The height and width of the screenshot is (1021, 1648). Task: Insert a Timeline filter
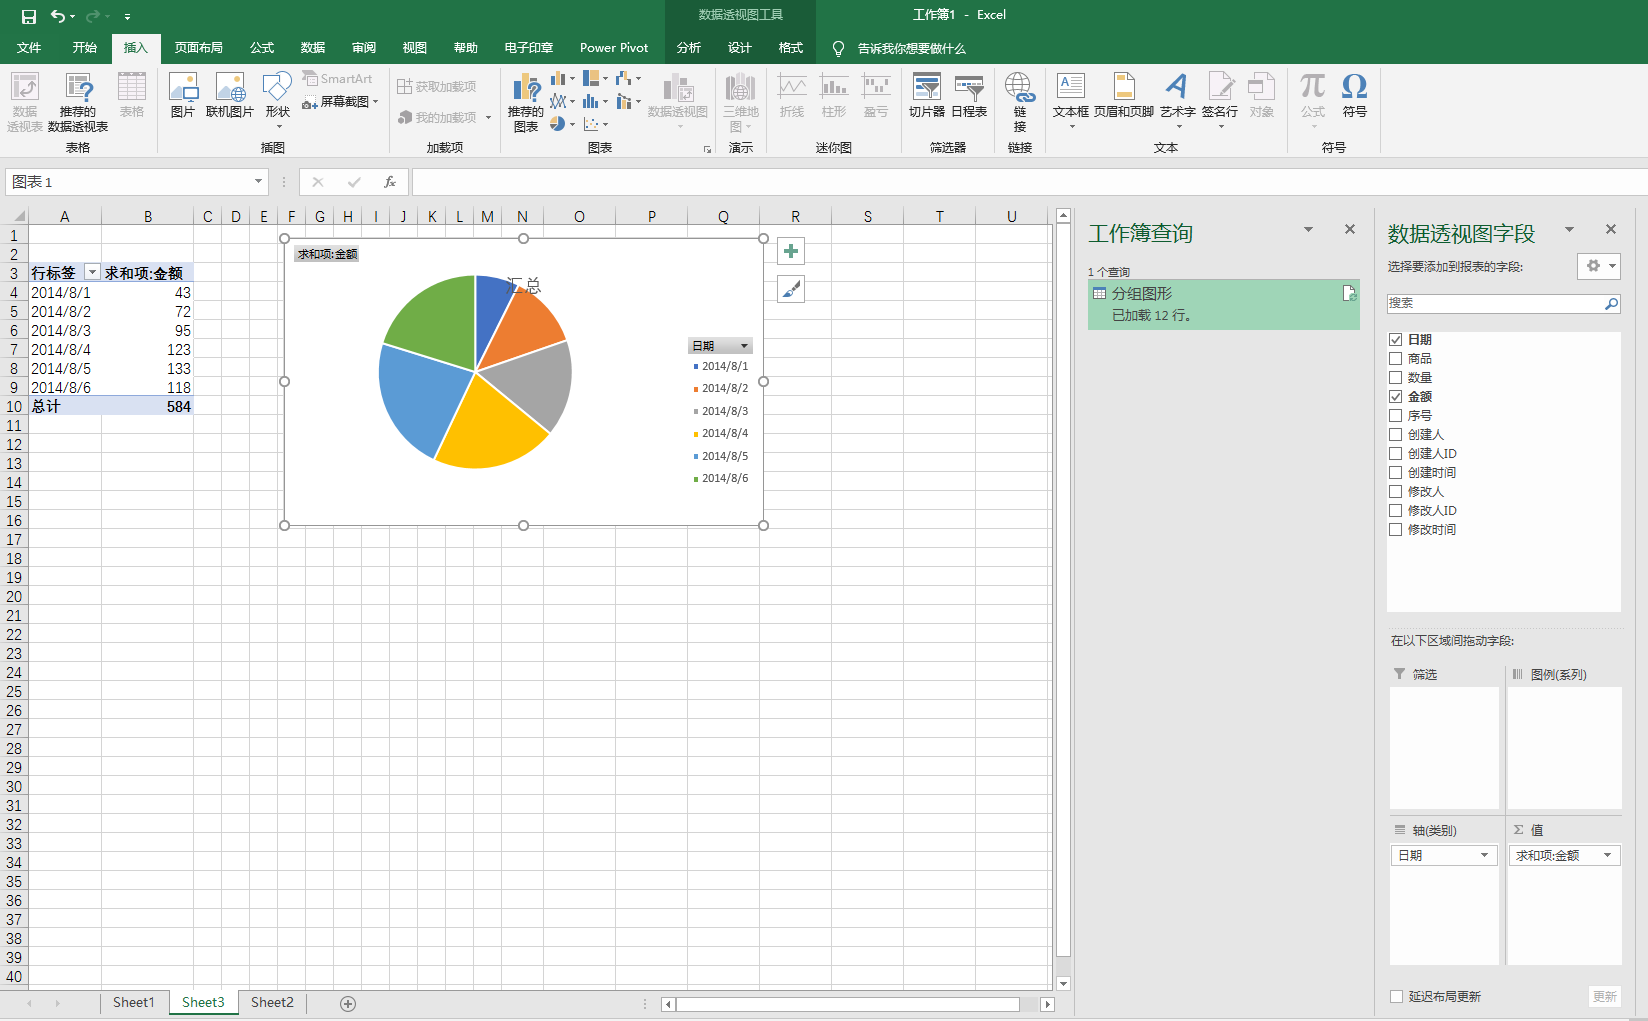(969, 96)
